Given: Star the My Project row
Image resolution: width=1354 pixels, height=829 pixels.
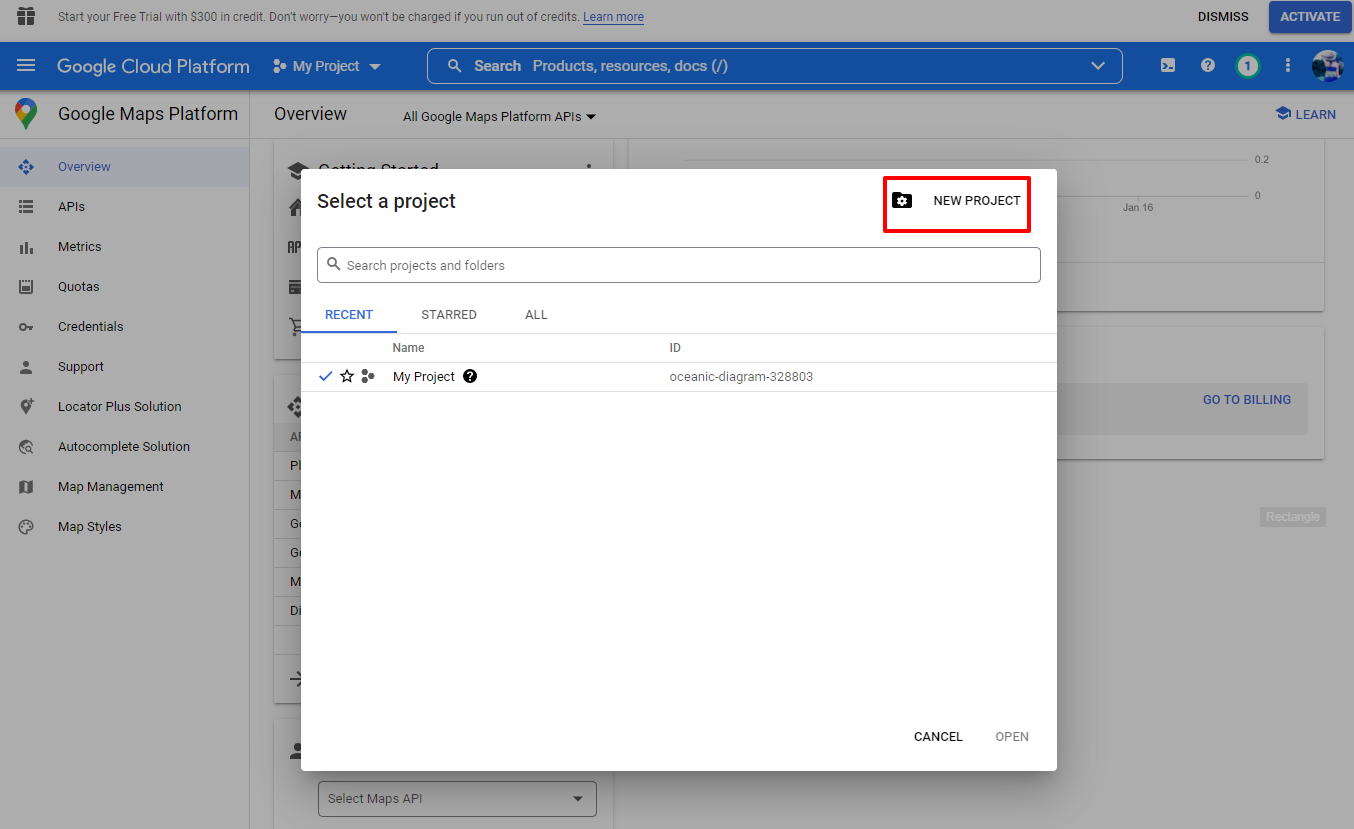Looking at the screenshot, I should tap(347, 377).
